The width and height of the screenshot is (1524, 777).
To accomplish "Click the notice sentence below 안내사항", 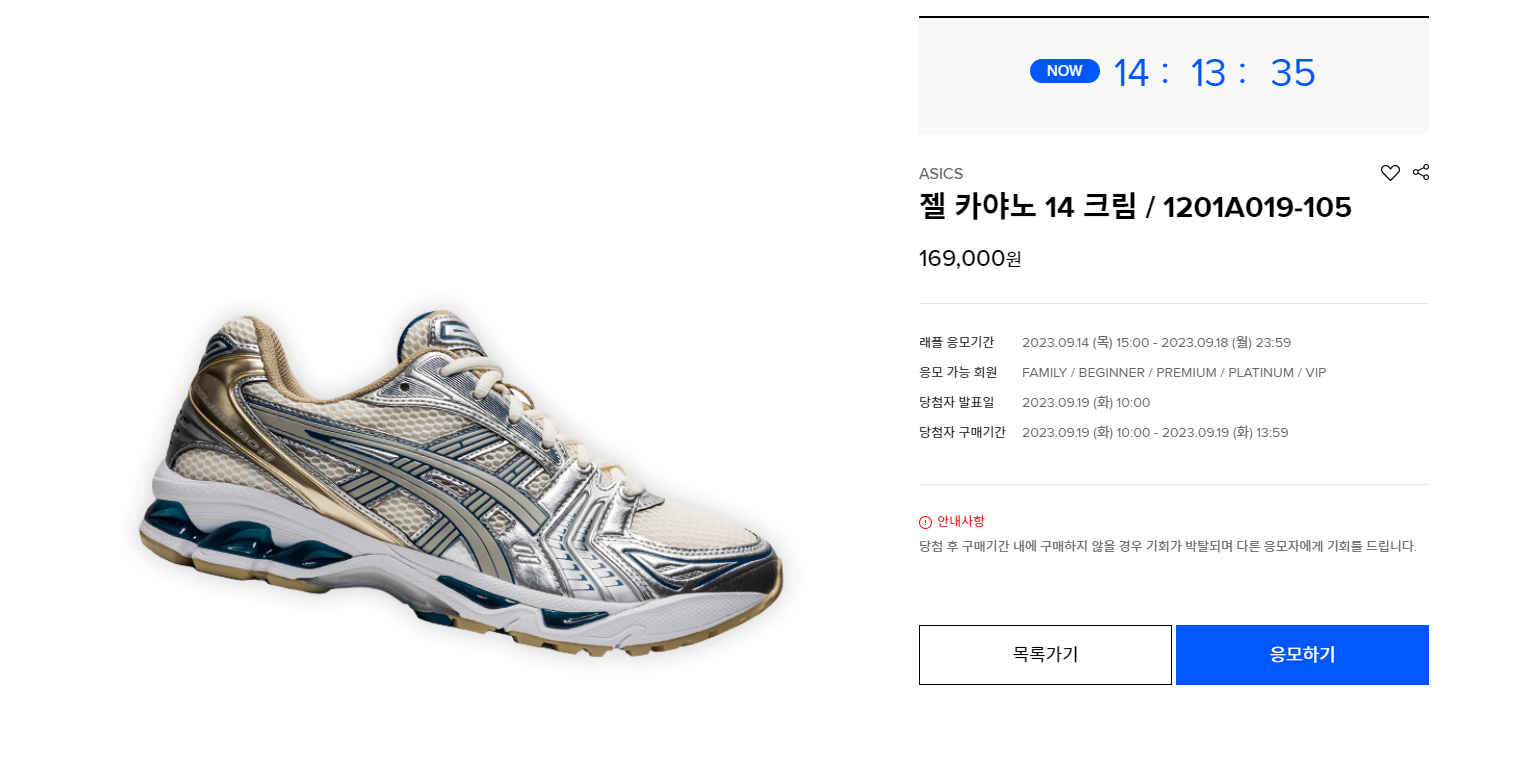I will pyautogui.click(x=1168, y=547).
